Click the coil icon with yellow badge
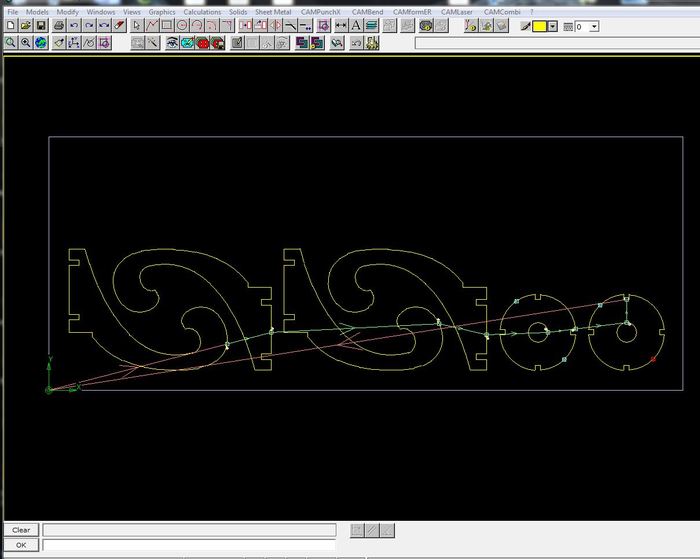Image resolution: width=700 pixels, height=559 pixels. pos(426,26)
